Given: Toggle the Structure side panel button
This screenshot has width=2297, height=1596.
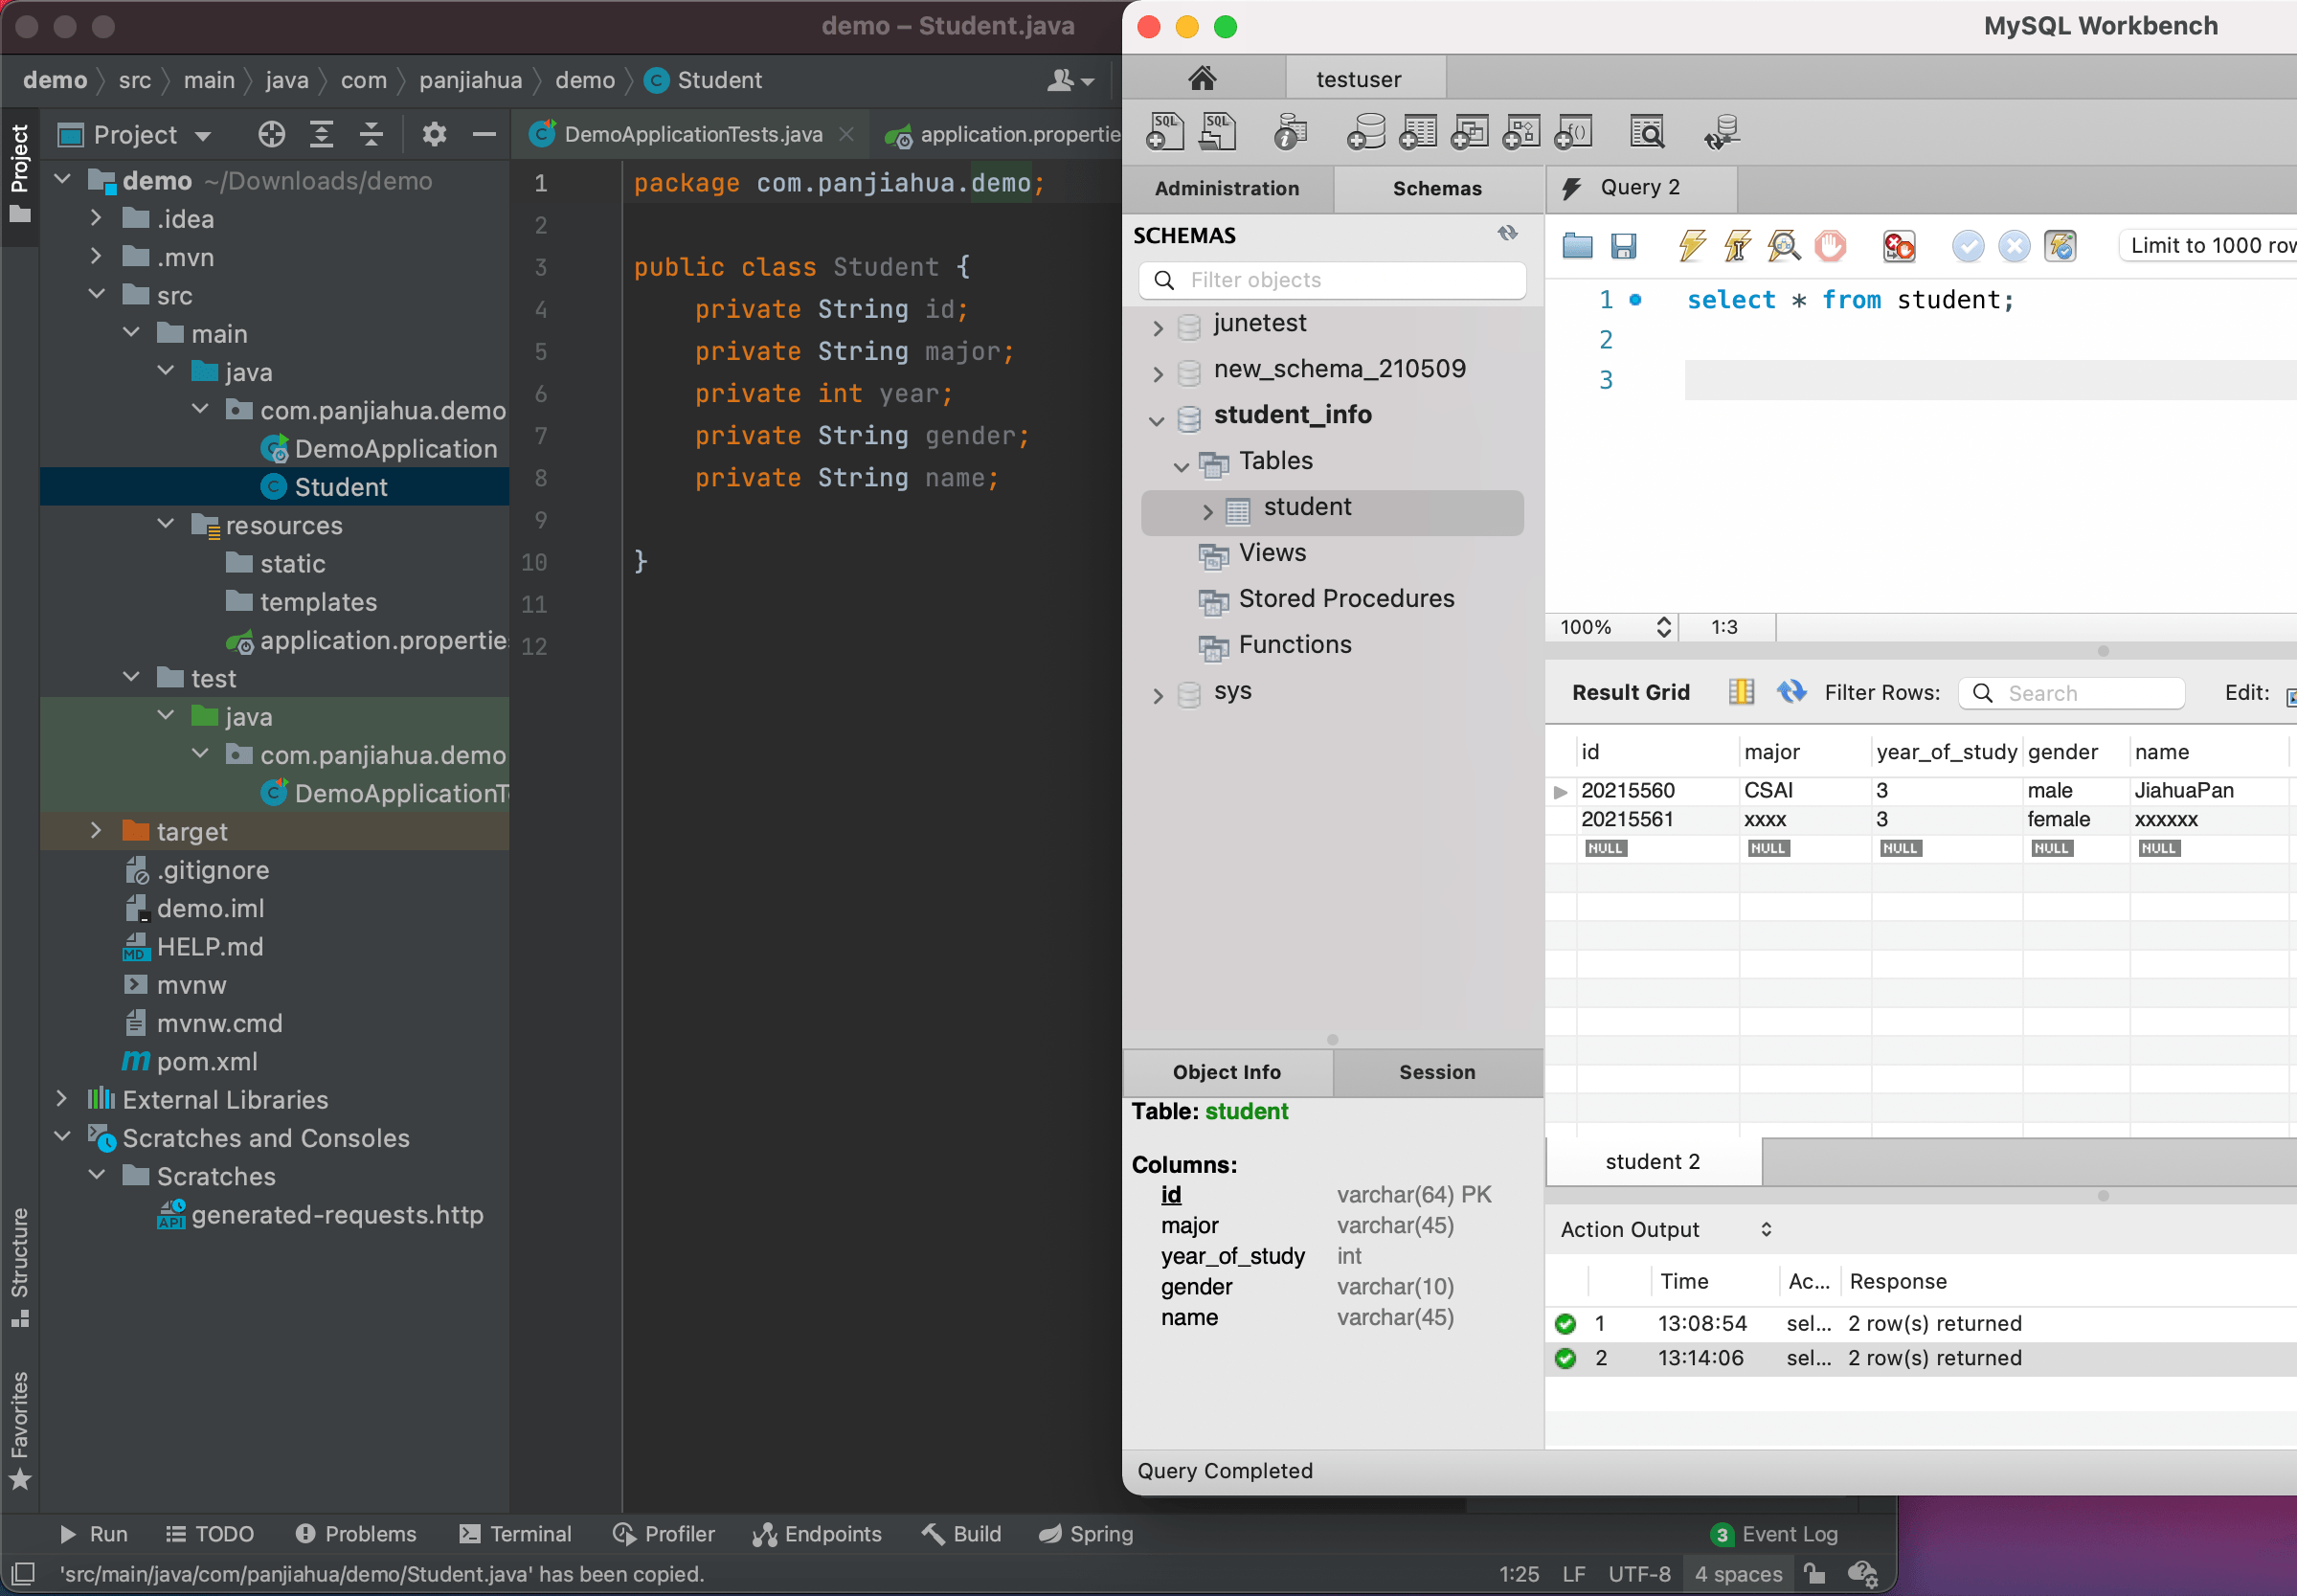Looking at the screenshot, I should [x=19, y=1265].
